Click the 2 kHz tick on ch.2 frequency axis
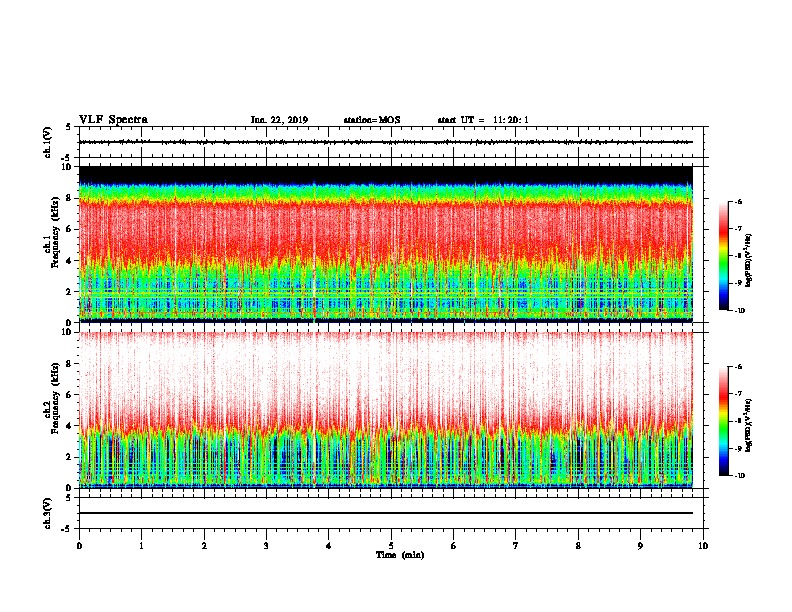This screenshot has height=612, width=792. pos(70,457)
